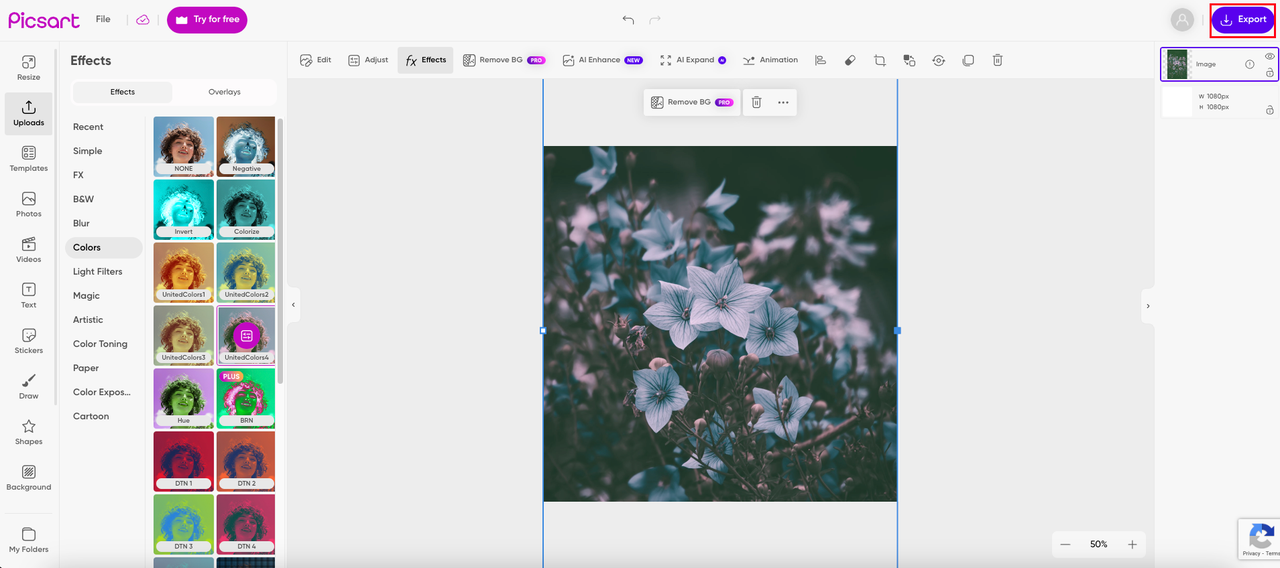
Task: Open the Draw tool in sidebar
Action: pyautogui.click(x=29, y=386)
